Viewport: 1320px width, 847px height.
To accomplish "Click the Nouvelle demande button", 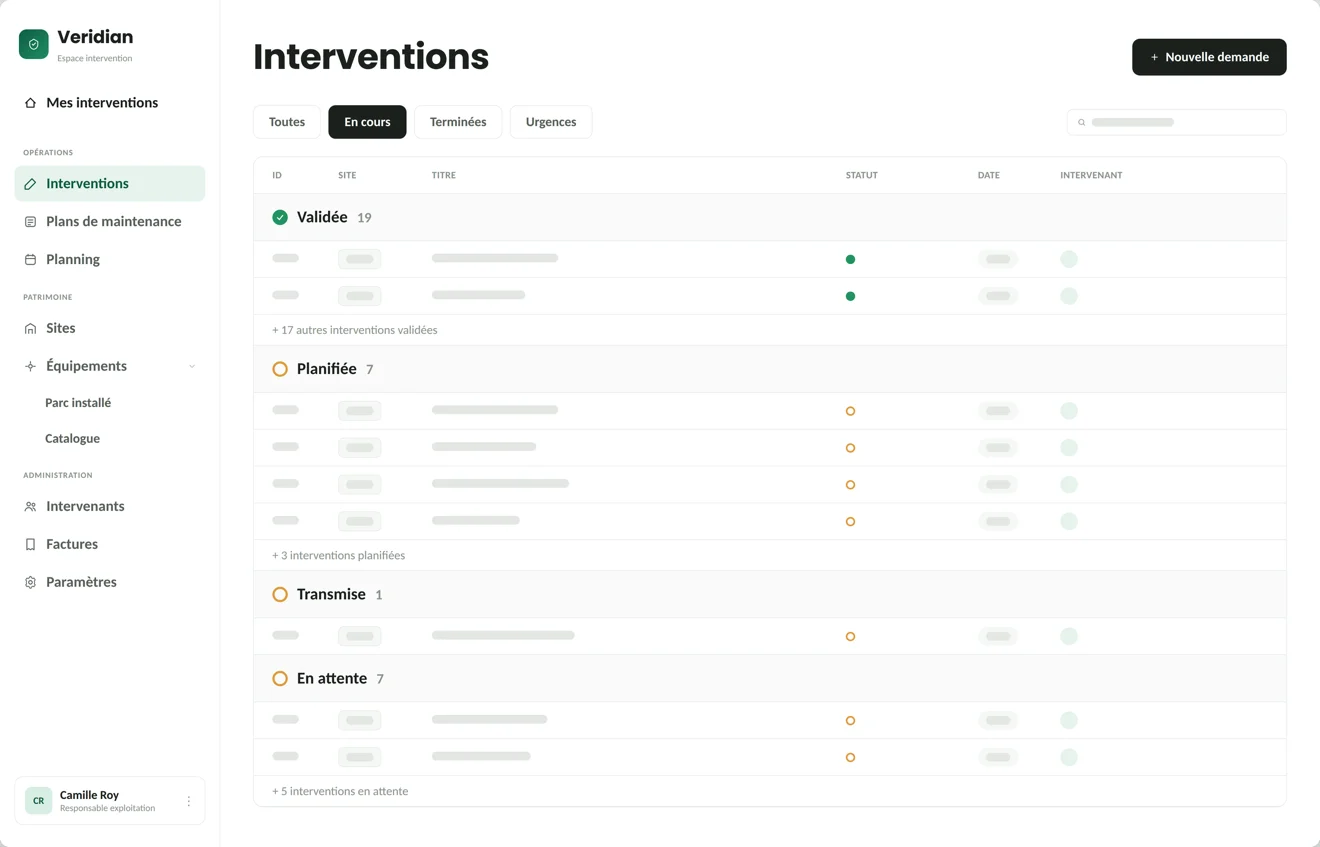I will (1209, 57).
